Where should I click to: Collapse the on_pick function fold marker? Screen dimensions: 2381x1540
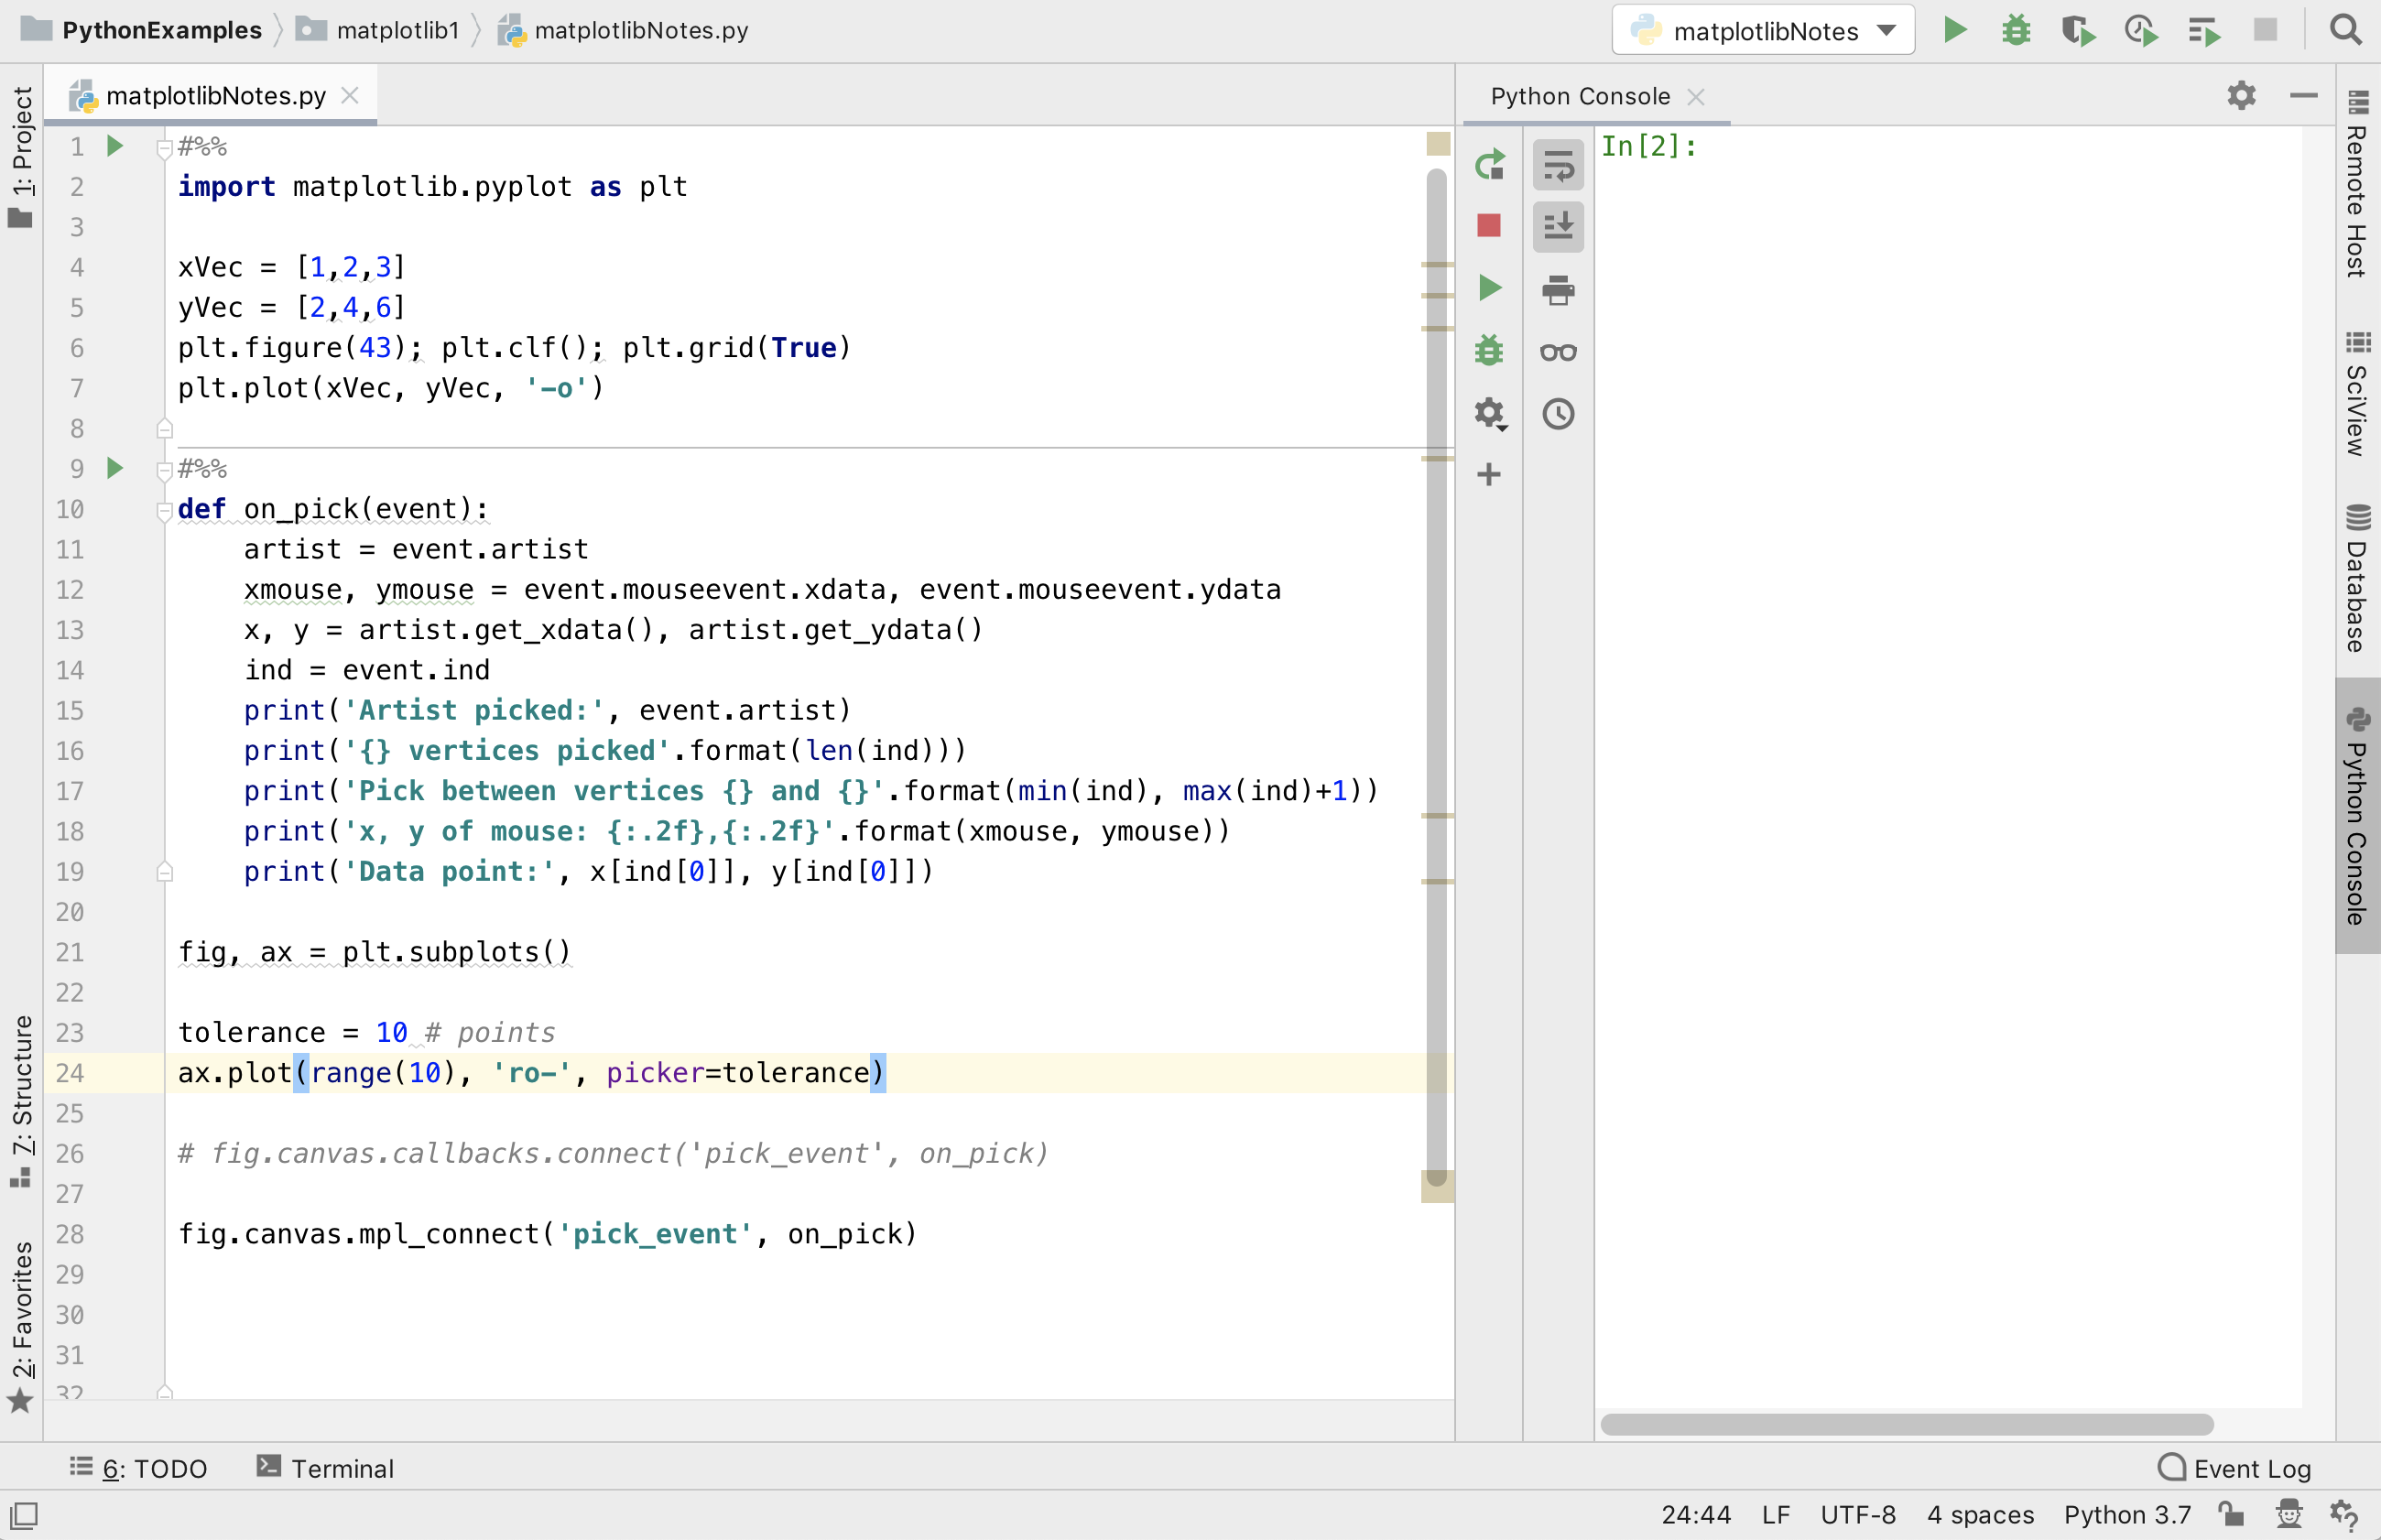click(165, 511)
